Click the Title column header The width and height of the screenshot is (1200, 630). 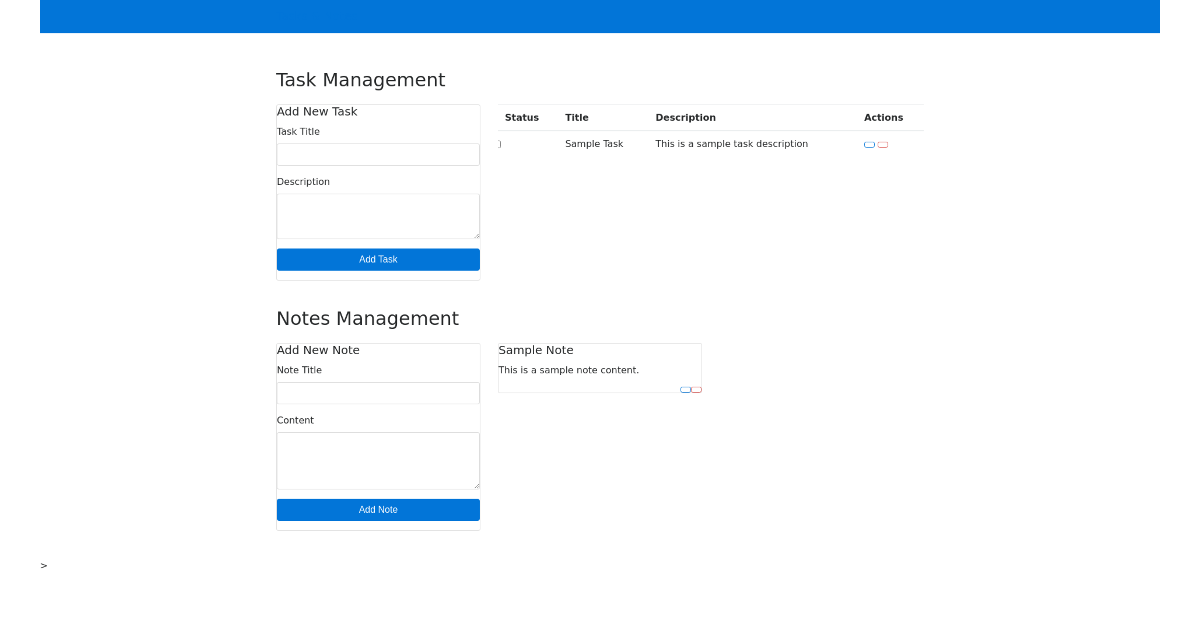[x=577, y=117]
